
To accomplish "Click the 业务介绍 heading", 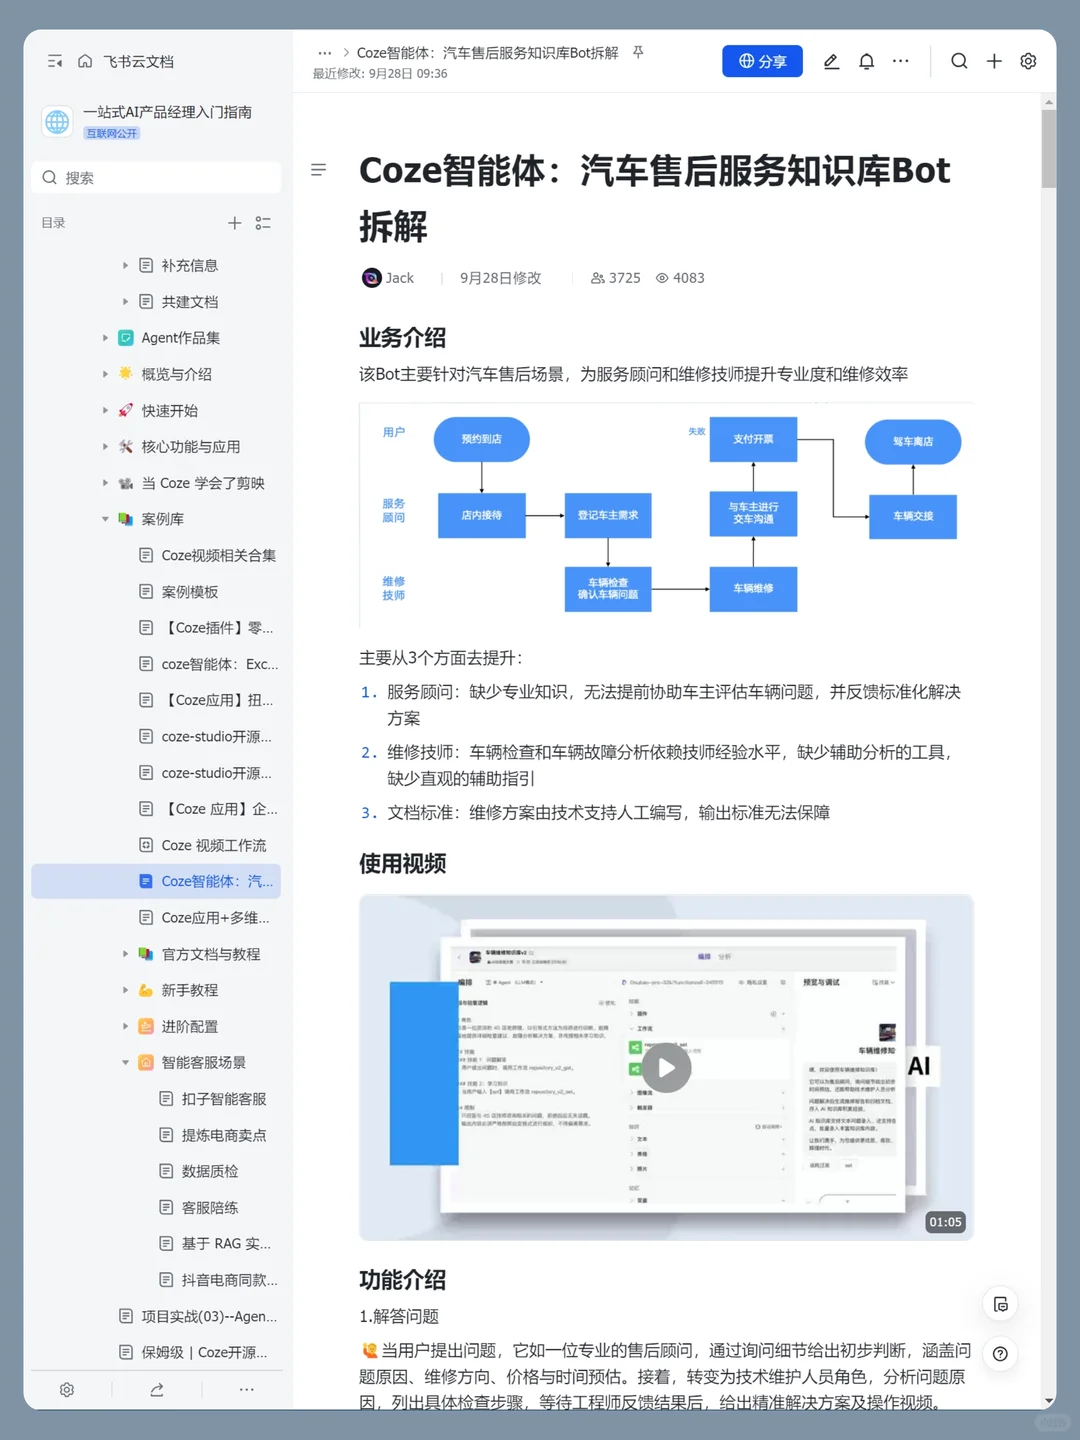I will [x=402, y=337].
